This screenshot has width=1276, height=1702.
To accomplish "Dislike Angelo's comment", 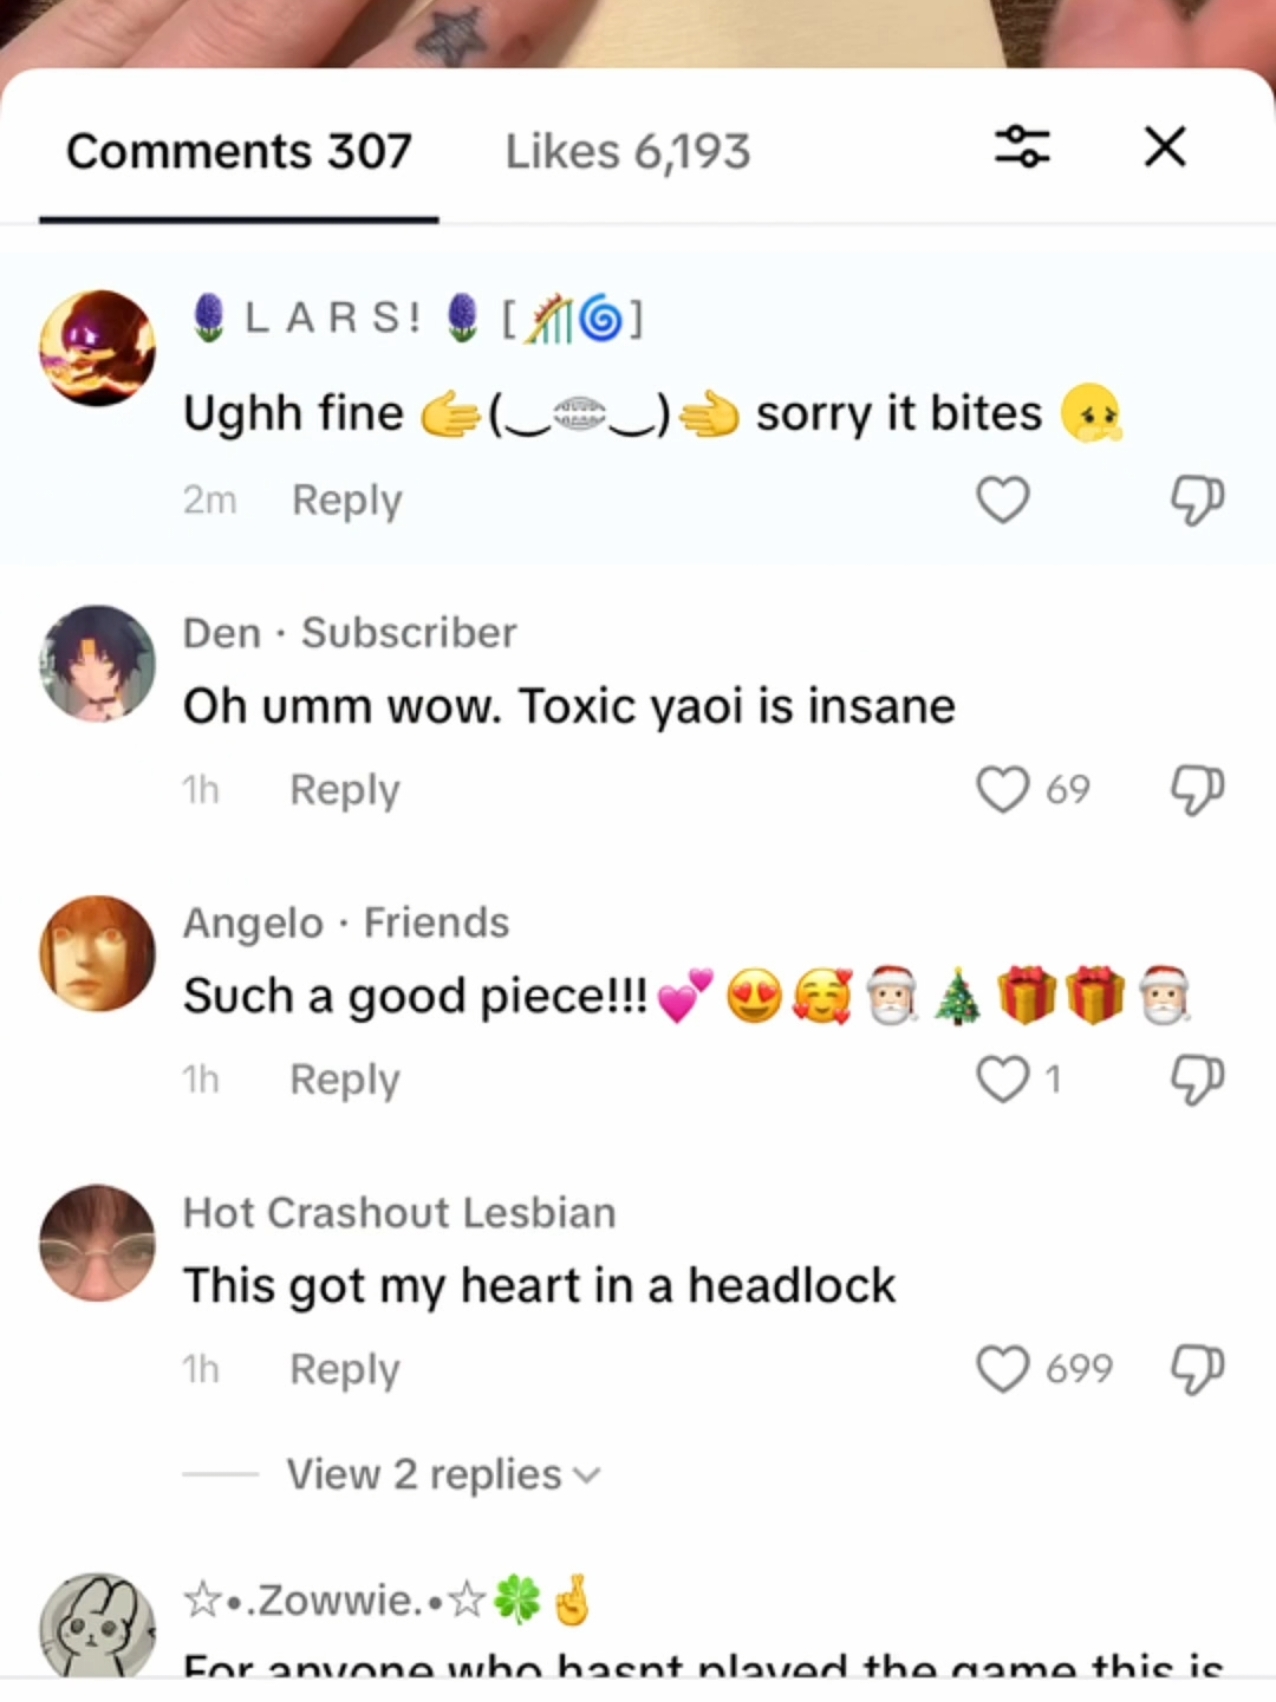I will [x=1197, y=1080].
